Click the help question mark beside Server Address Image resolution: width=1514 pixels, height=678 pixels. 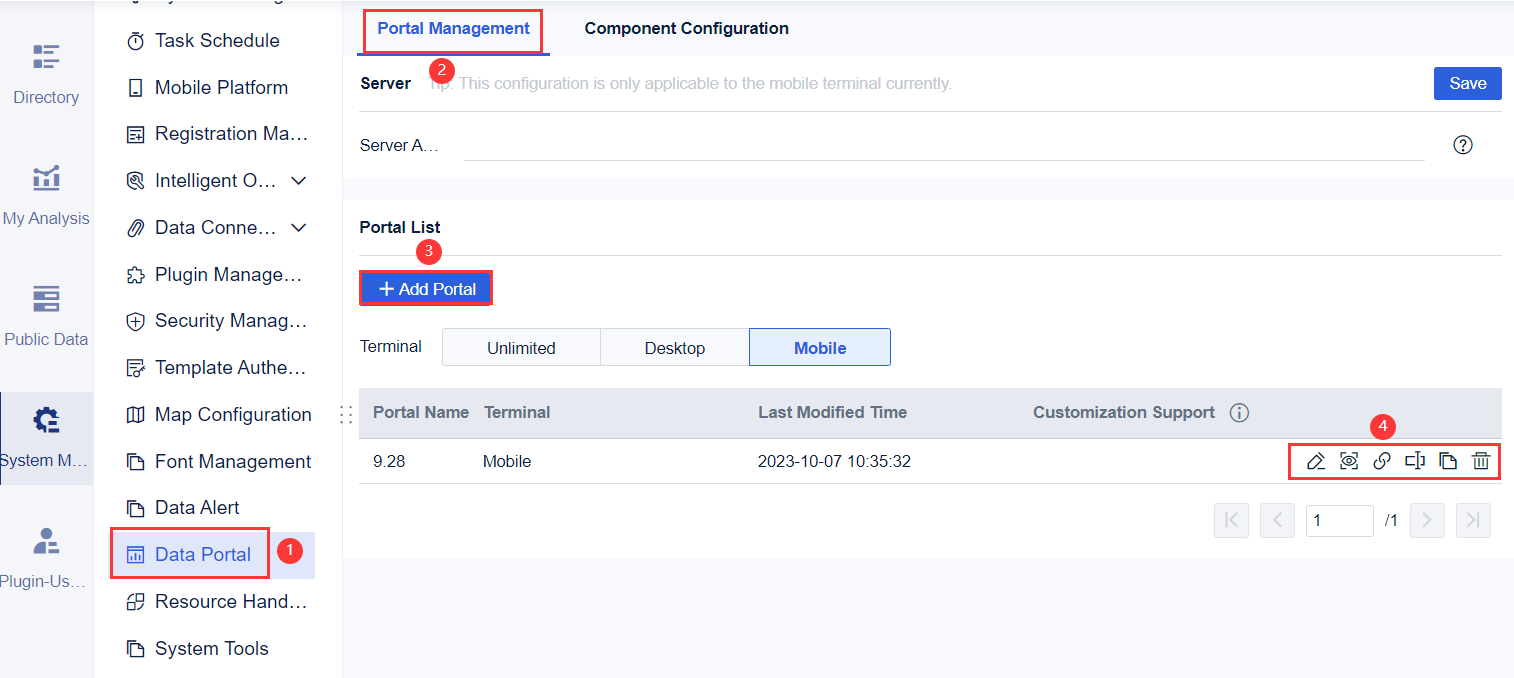1463,145
